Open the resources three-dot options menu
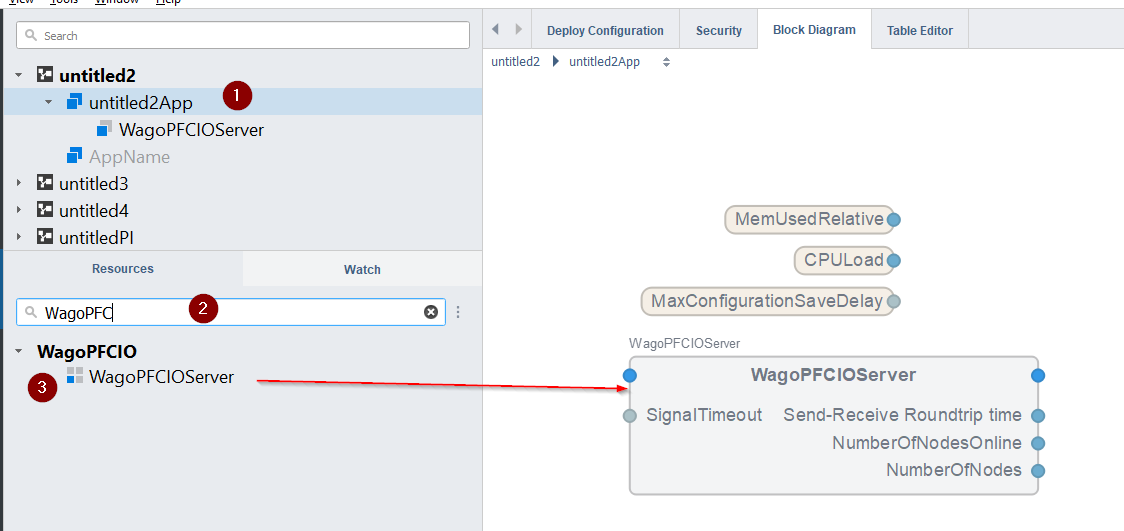Screen dimensions: 1124x531 pos(459,312)
